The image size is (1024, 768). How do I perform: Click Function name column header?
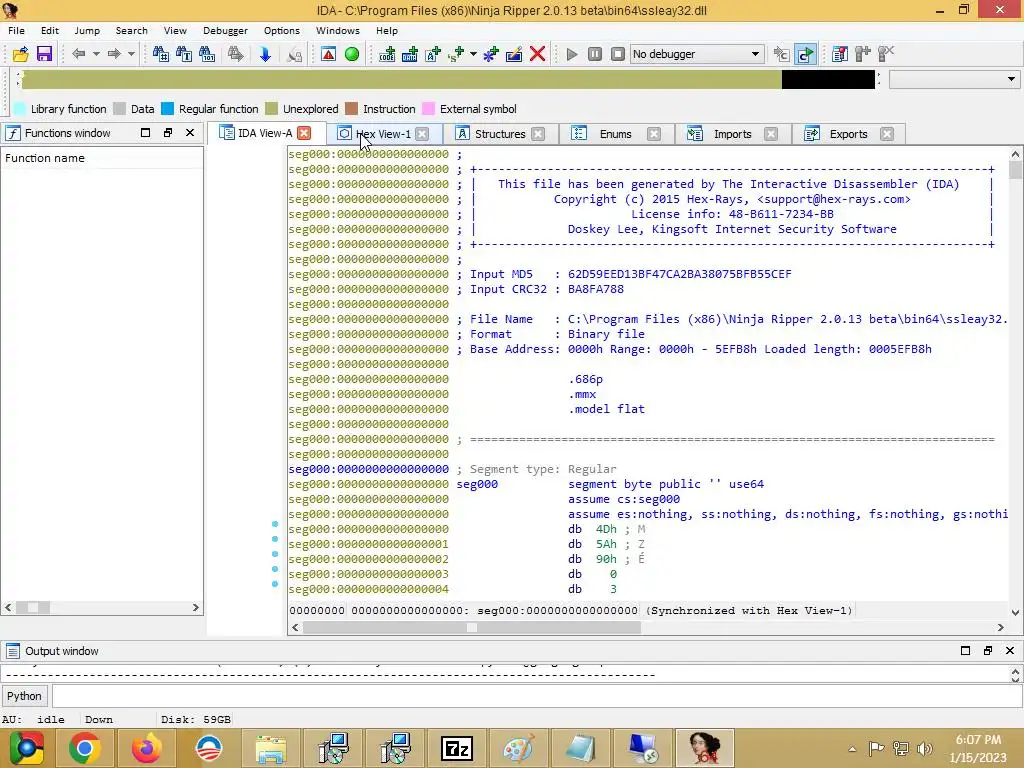pos(102,158)
